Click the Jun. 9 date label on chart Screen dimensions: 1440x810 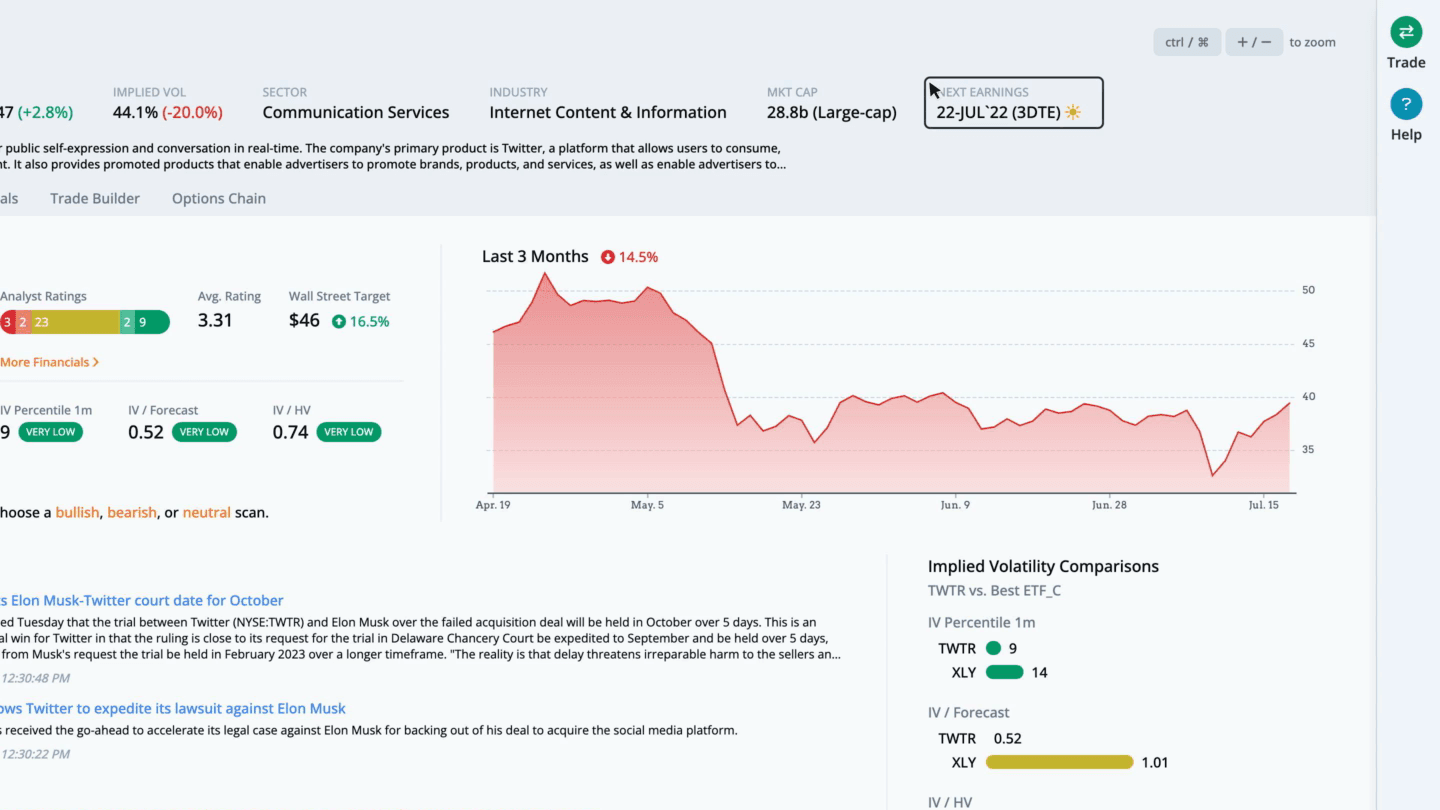click(955, 505)
